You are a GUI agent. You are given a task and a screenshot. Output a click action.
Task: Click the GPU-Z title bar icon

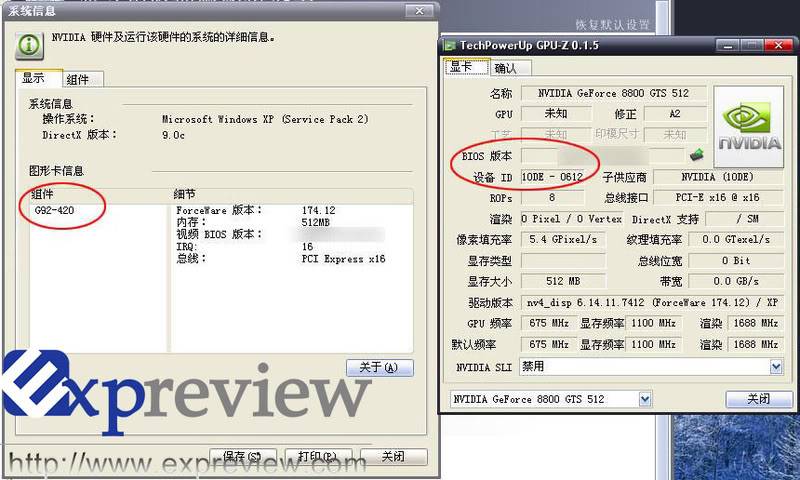pyautogui.click(x=449, y=45)
